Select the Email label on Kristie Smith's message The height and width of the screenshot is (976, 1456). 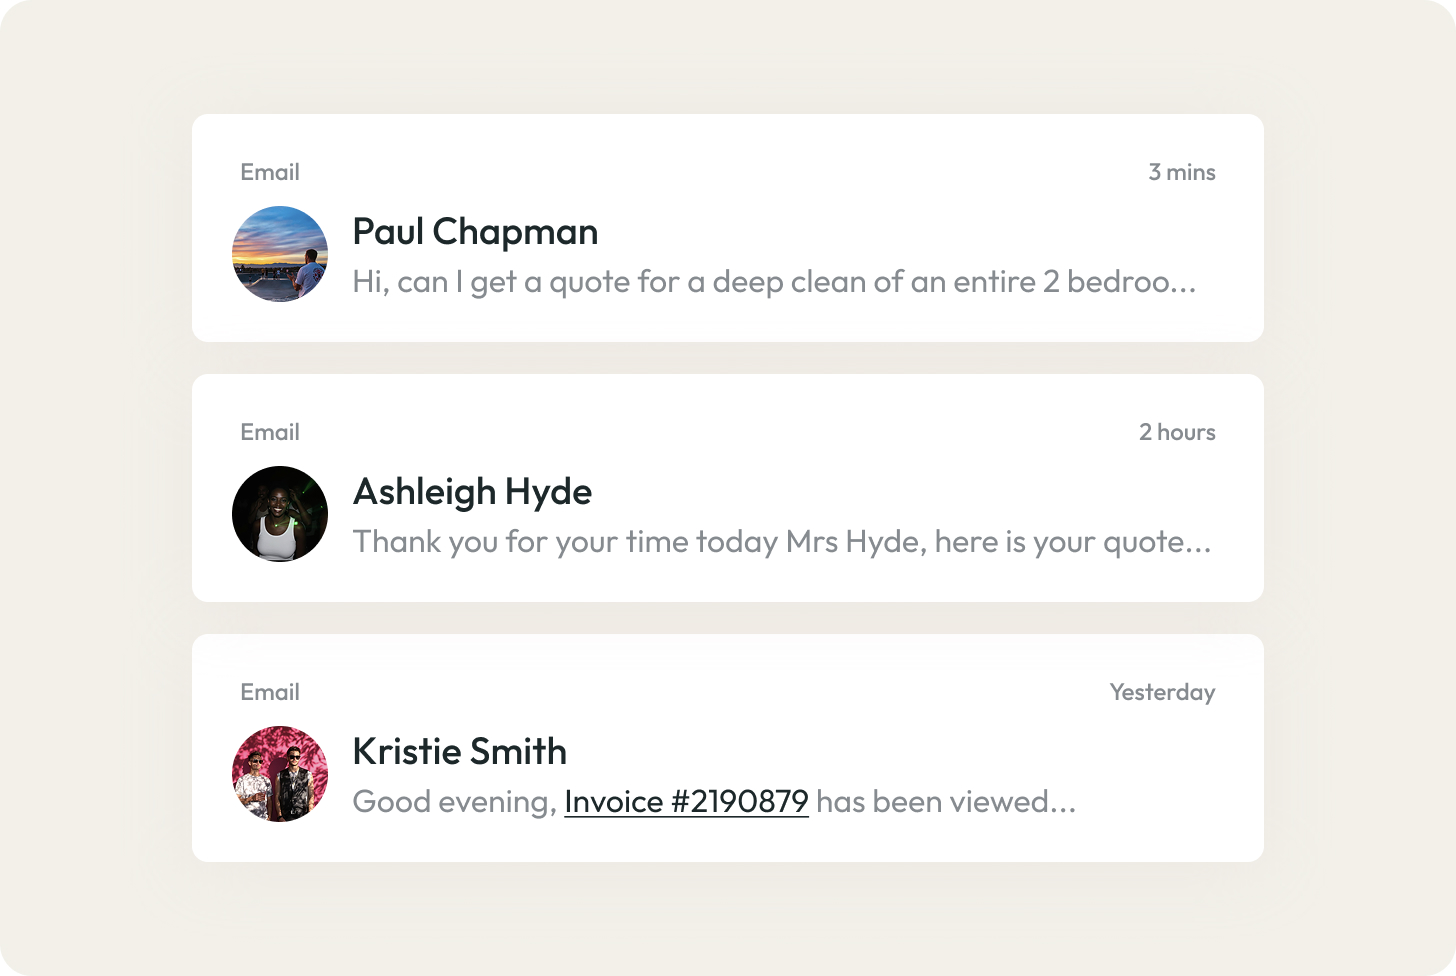pos(269,691)
